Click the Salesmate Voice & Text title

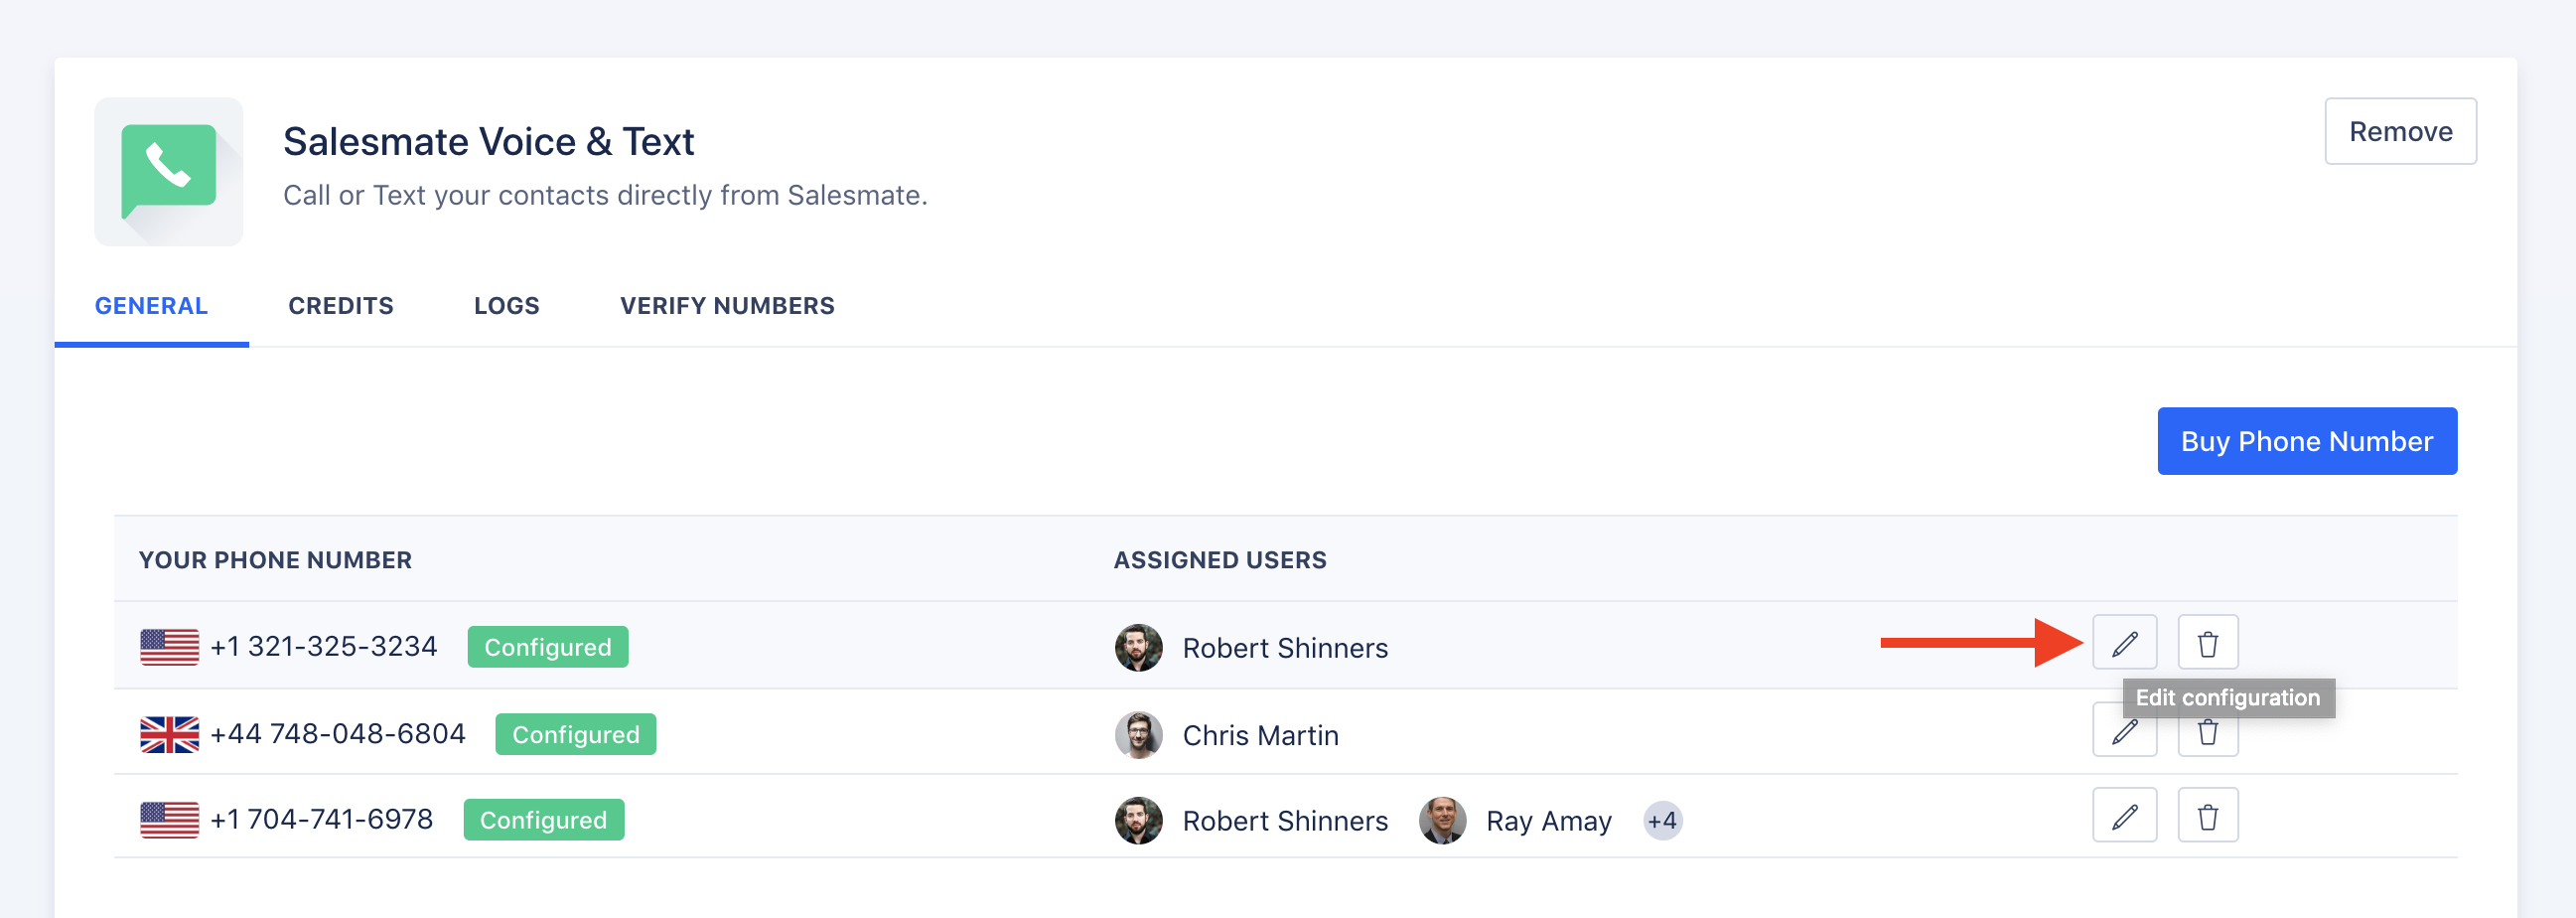(x=488, y=142)
